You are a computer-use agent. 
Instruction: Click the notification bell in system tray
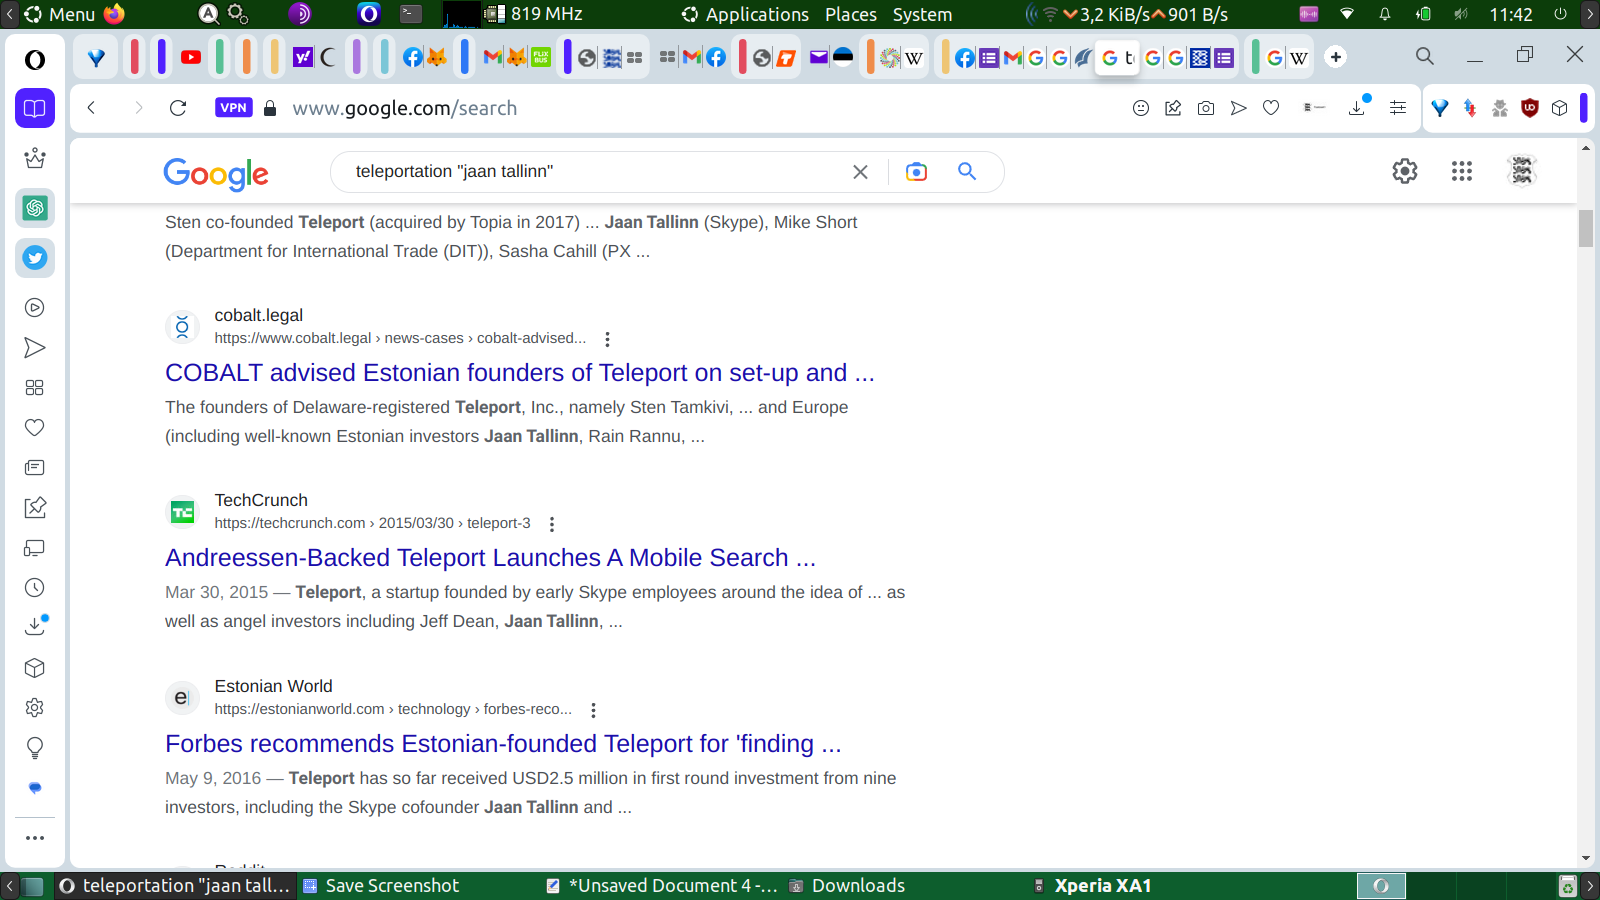(1385, 14)
